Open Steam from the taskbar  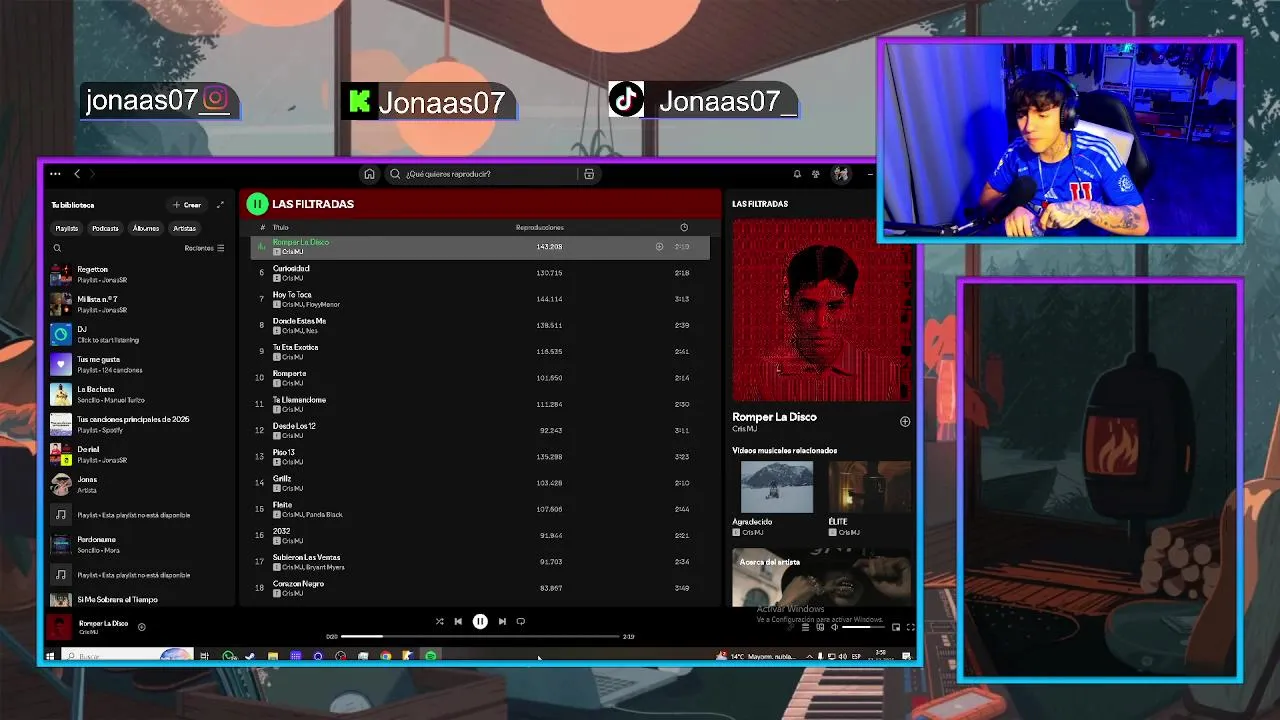coord(249,656)
